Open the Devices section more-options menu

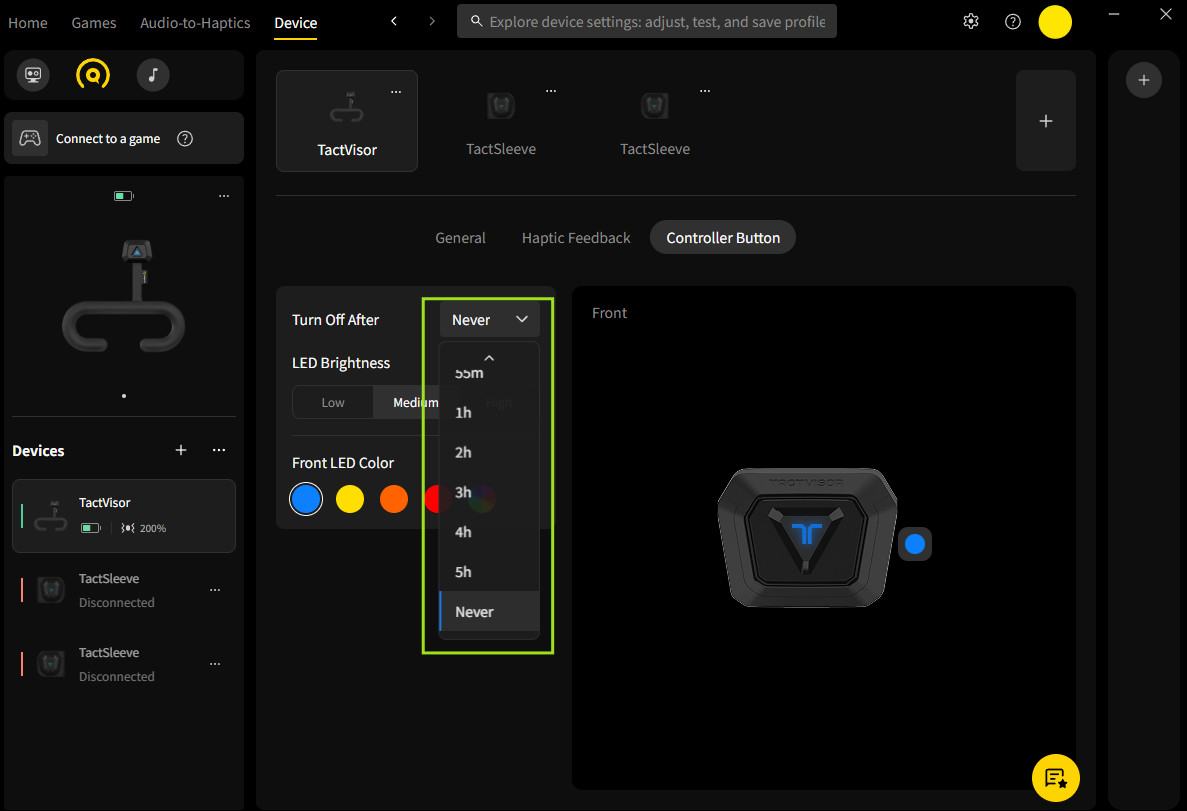[219, 450]
